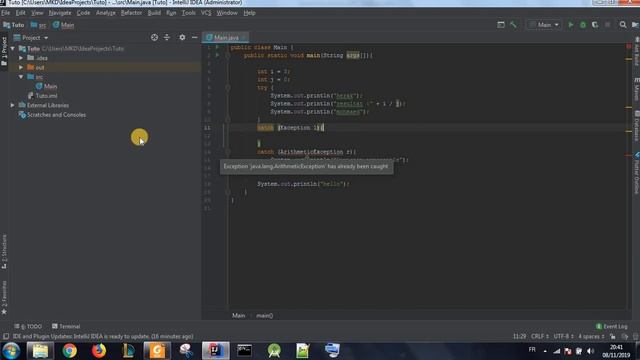Collapse the Tuto project root node

click(13, 49)
